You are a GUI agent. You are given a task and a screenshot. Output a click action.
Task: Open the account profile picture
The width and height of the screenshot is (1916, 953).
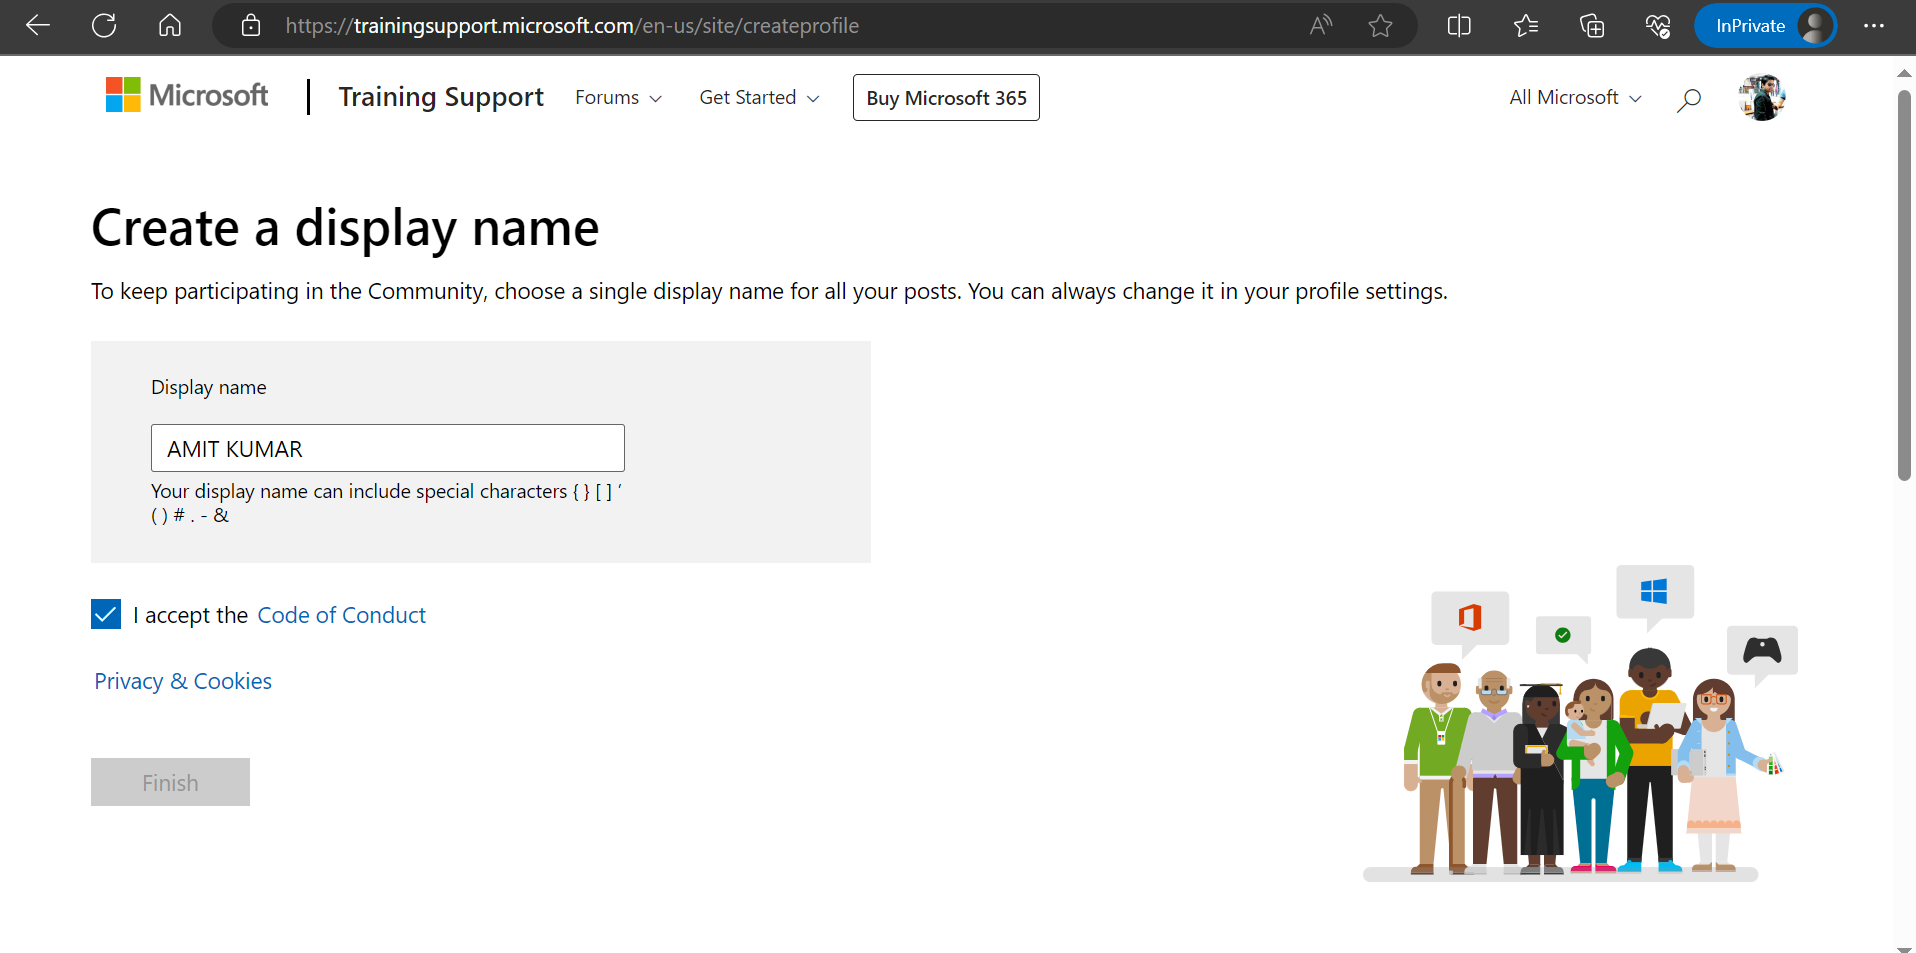[x=1762, y=98]
